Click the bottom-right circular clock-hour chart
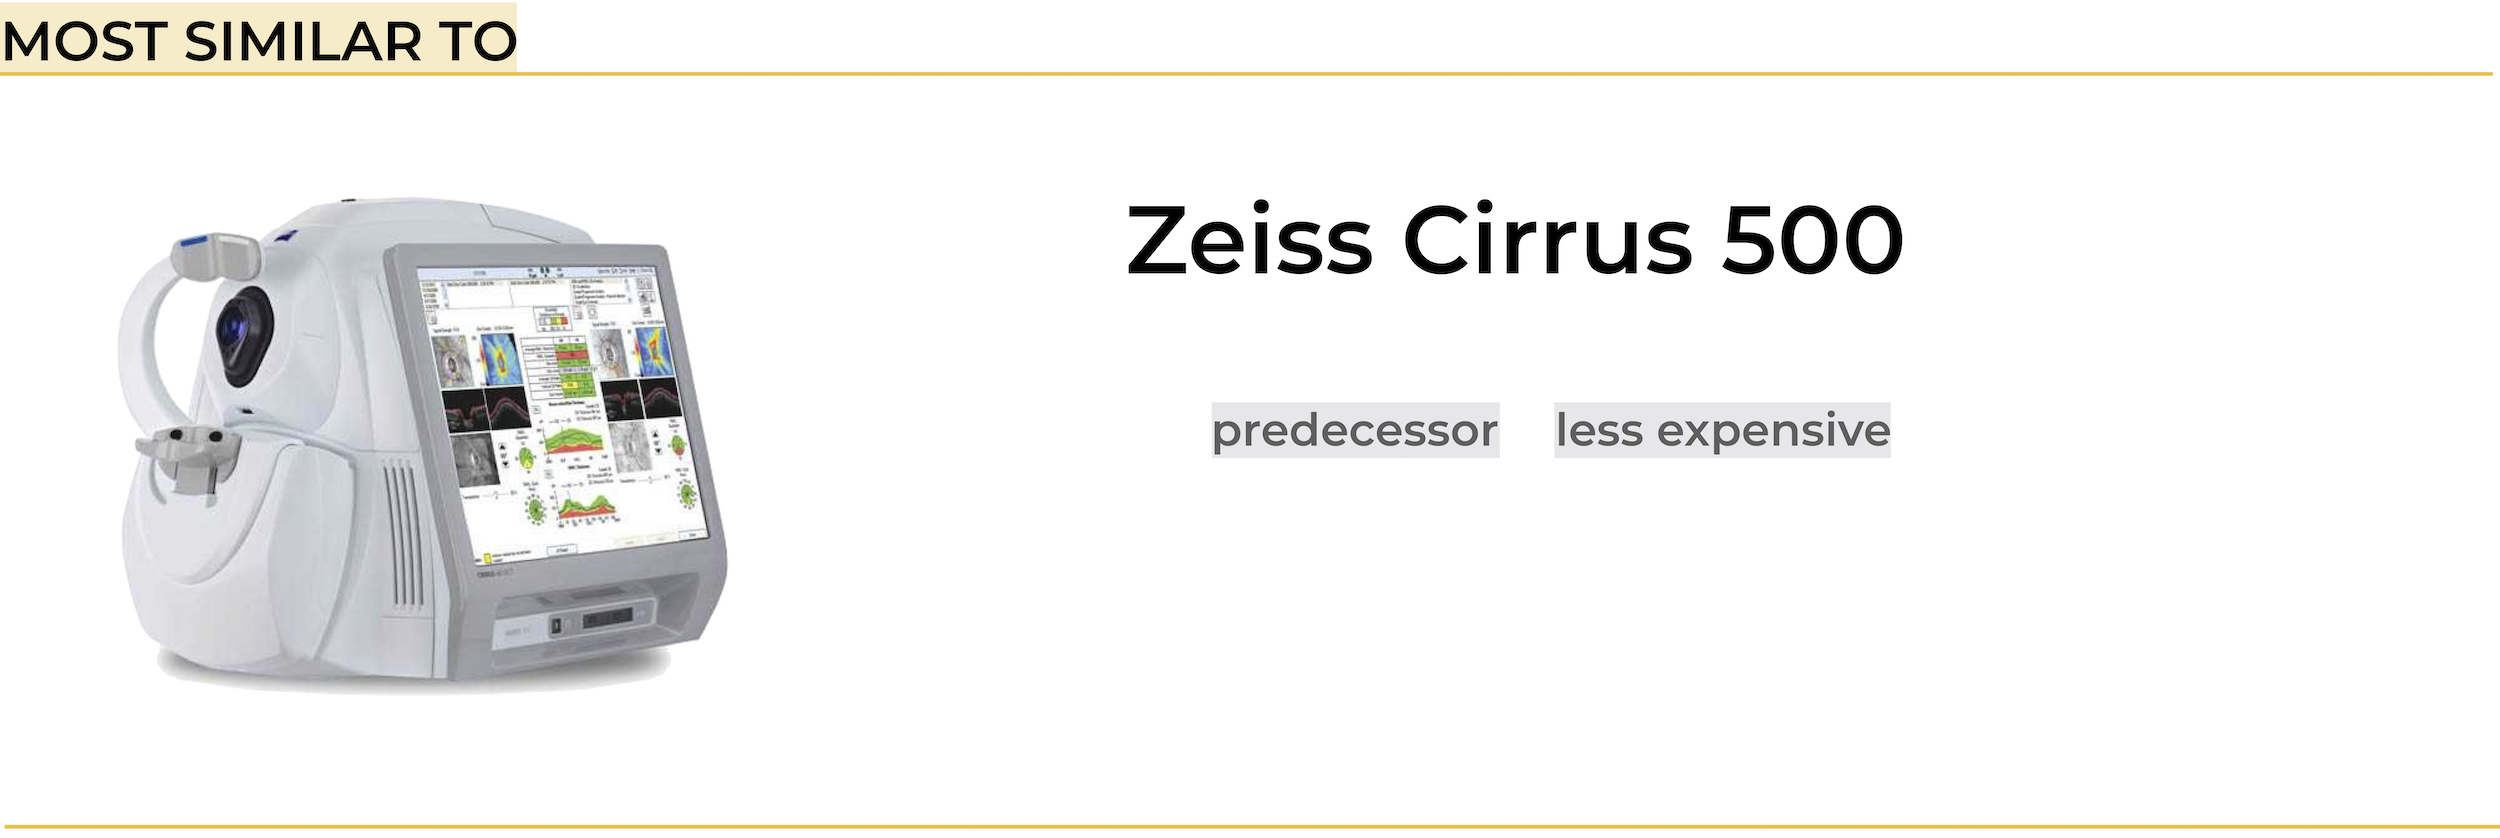This screenshot has width=2500, height=838. pyautogui.click(x=687, y=494)
